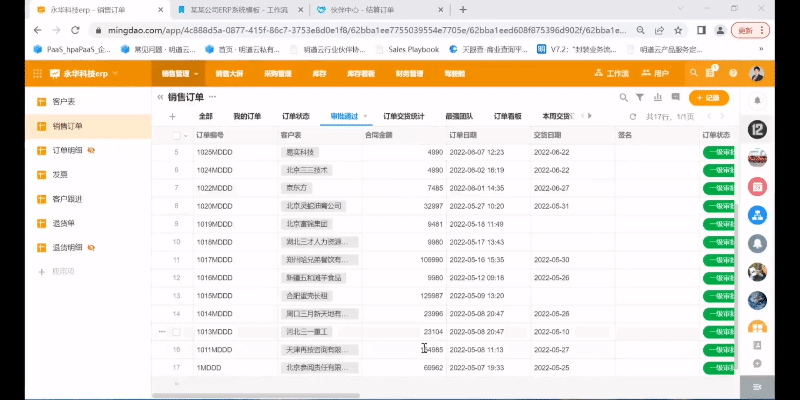Open the 财务管理 menu
Screen dimensions: 800x400
pos(409,73)
